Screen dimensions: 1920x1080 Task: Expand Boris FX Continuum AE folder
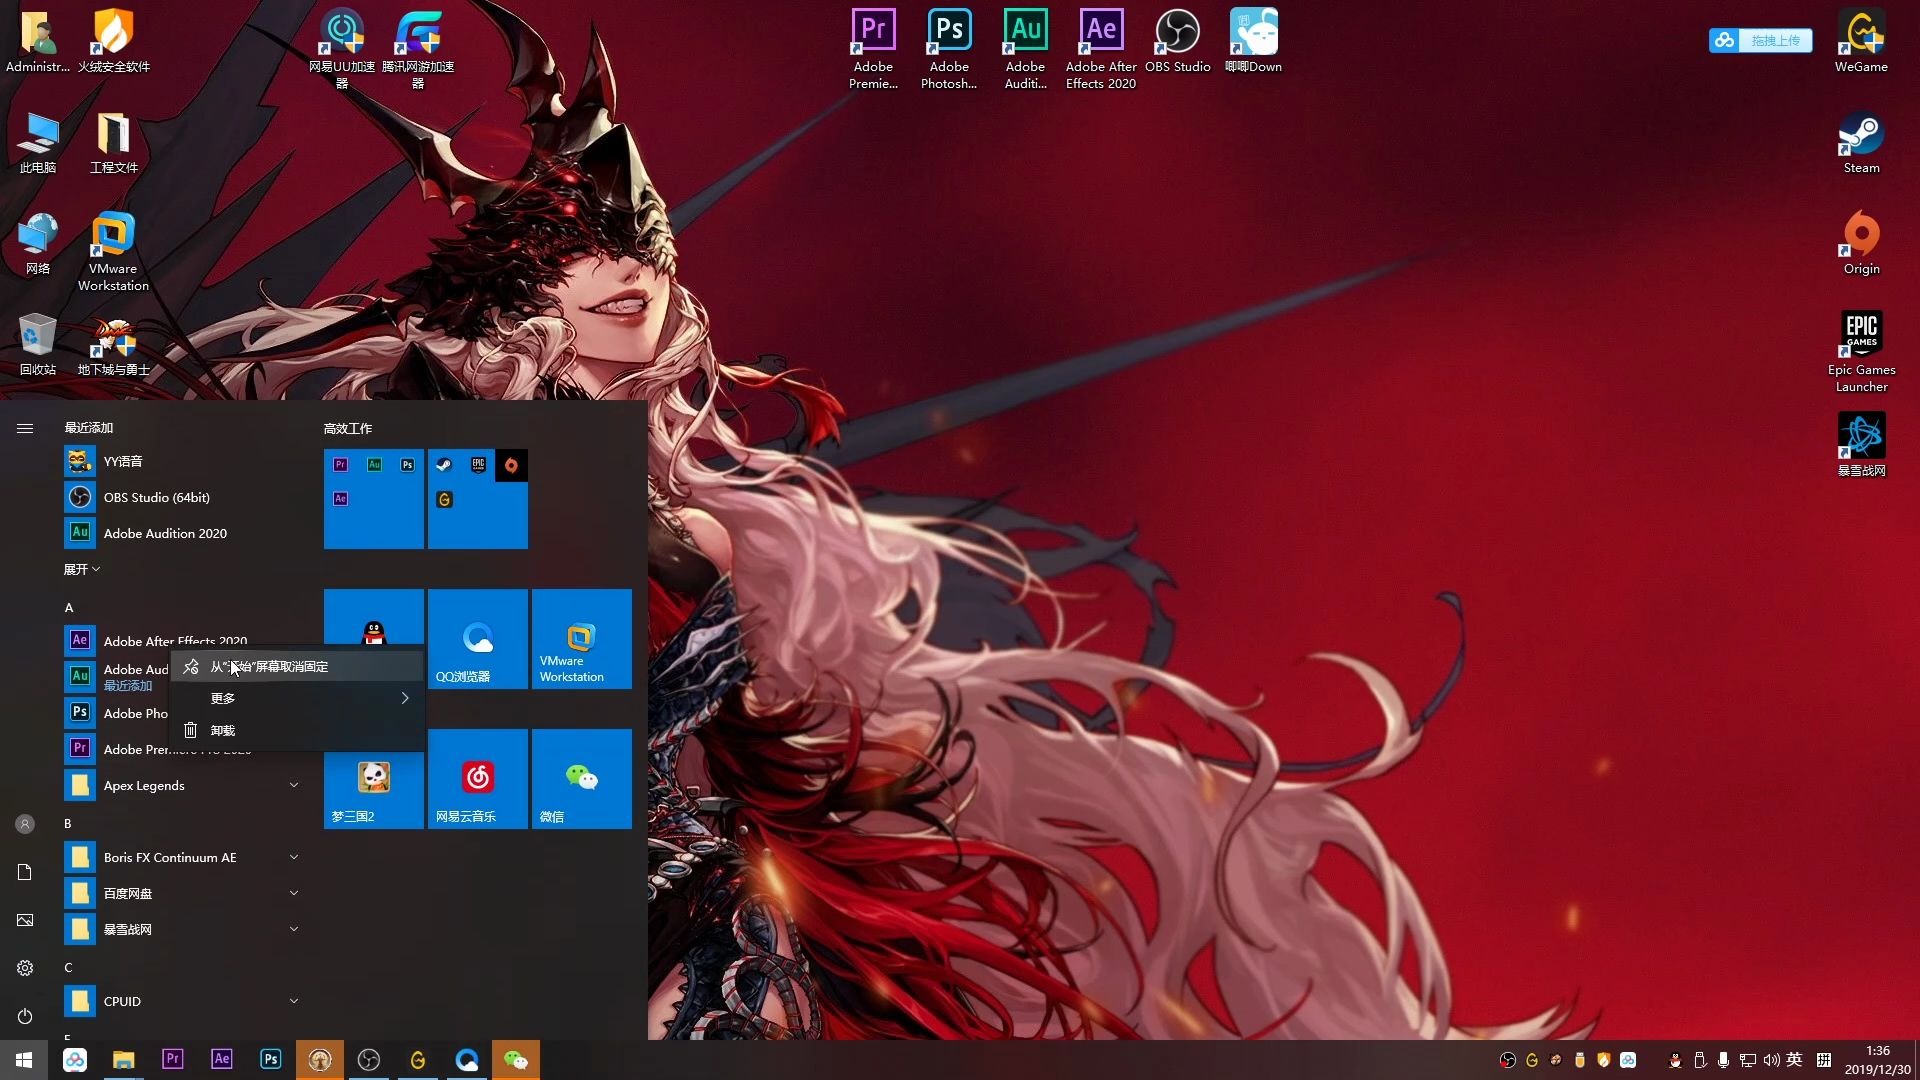point(182,857)
